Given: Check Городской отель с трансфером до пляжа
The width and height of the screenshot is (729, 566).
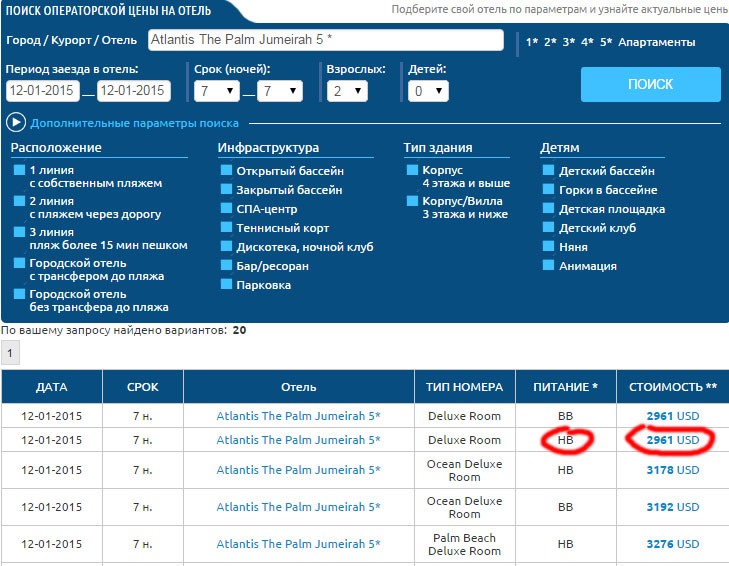Looking at the screenshot, I should [19, 263].
